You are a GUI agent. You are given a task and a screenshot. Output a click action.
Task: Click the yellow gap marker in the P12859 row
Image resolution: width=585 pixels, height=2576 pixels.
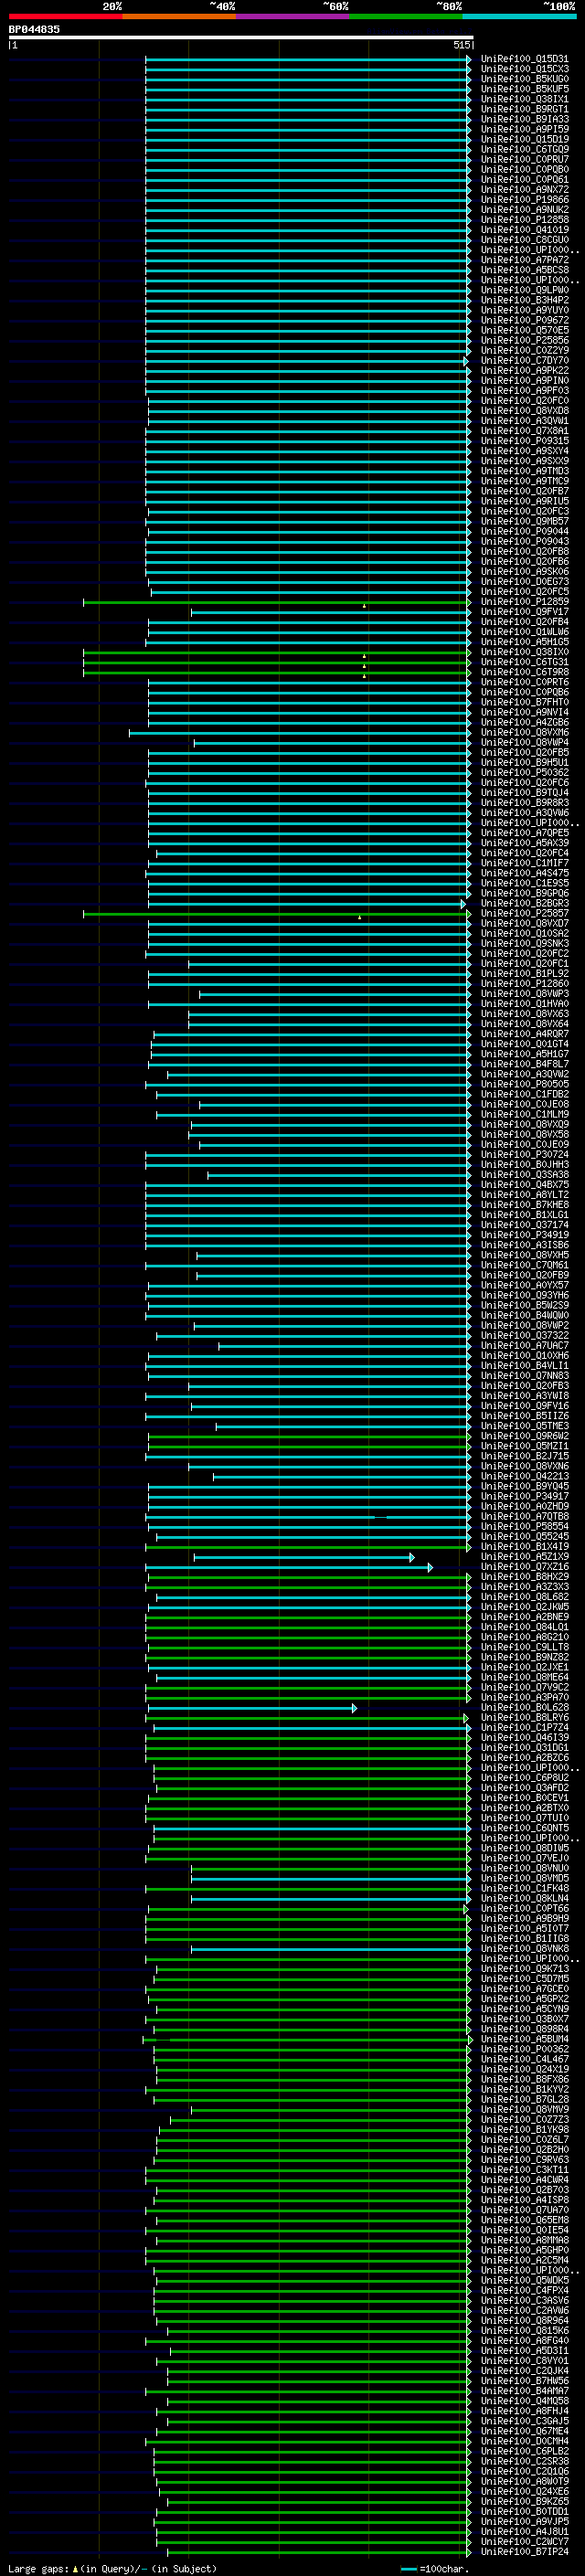(x=364, y=606)
